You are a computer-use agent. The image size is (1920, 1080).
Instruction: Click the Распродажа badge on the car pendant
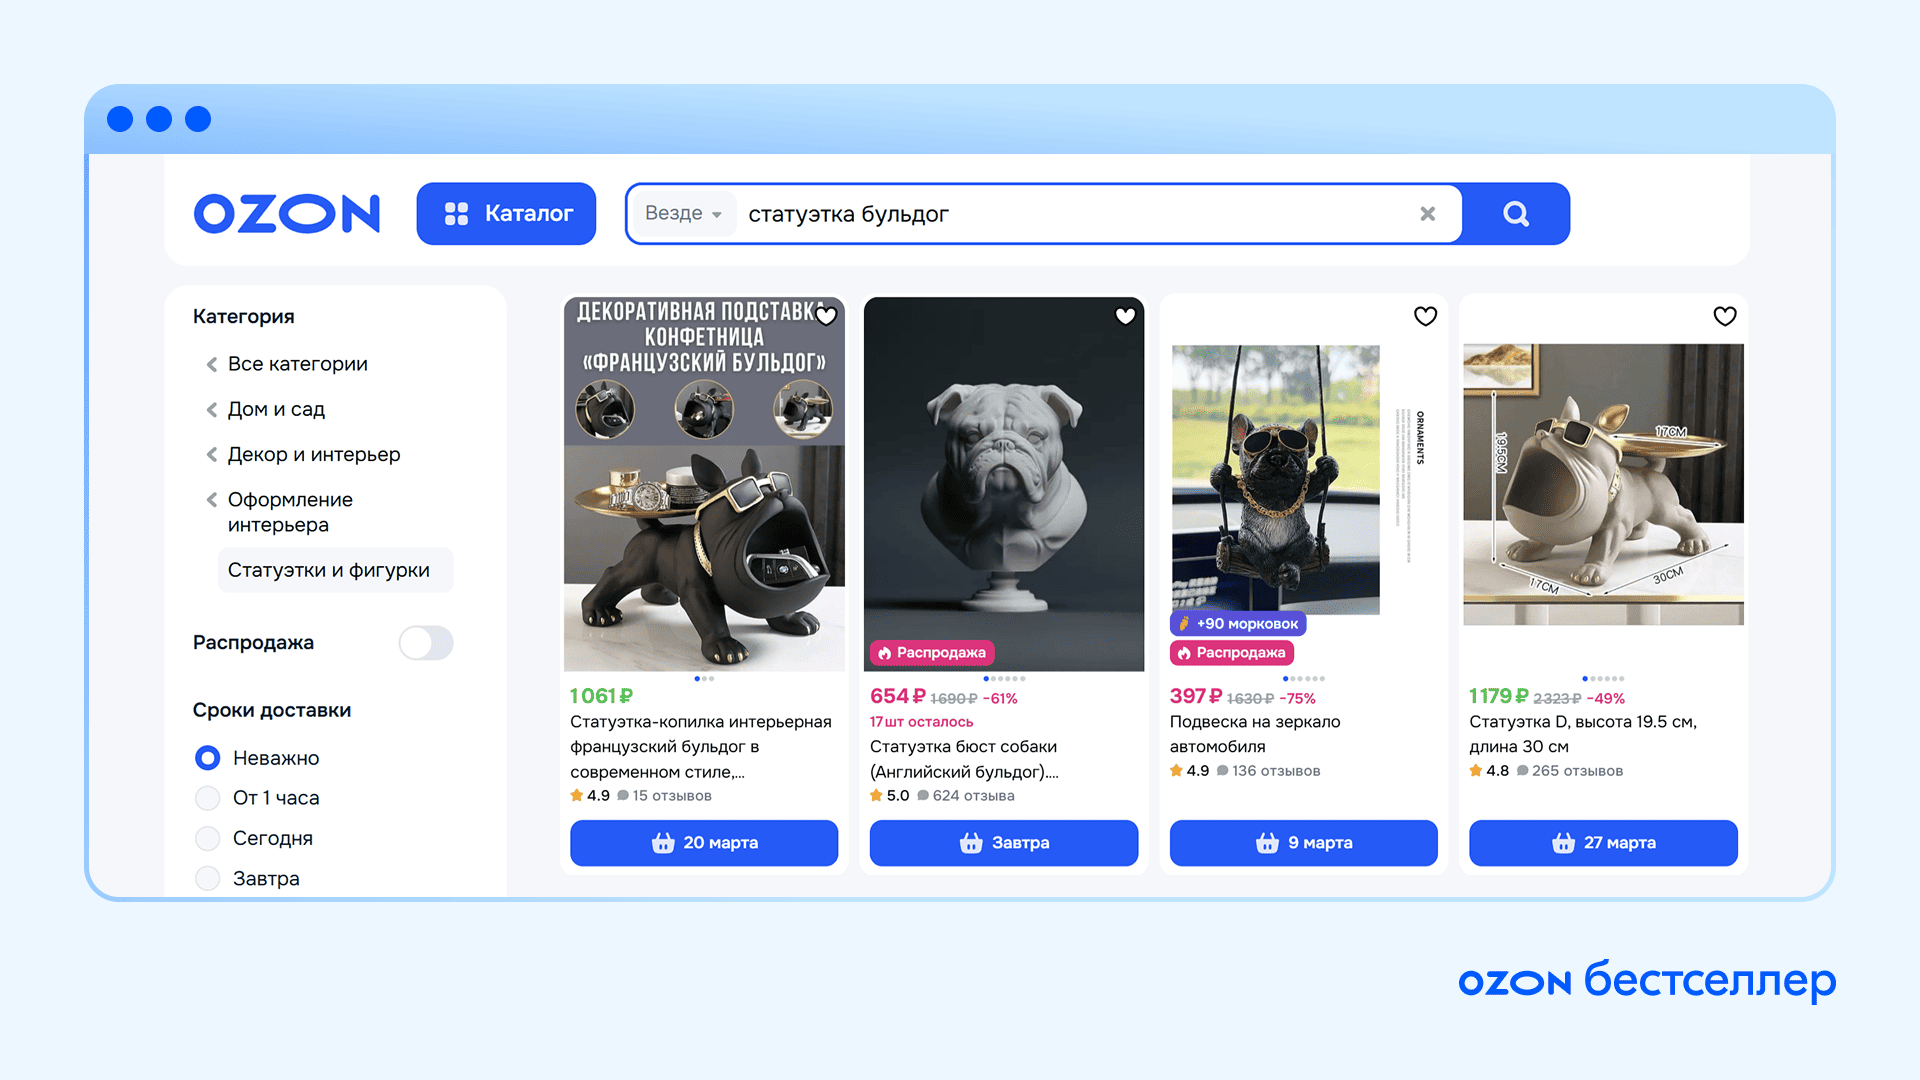(1232, 653)
